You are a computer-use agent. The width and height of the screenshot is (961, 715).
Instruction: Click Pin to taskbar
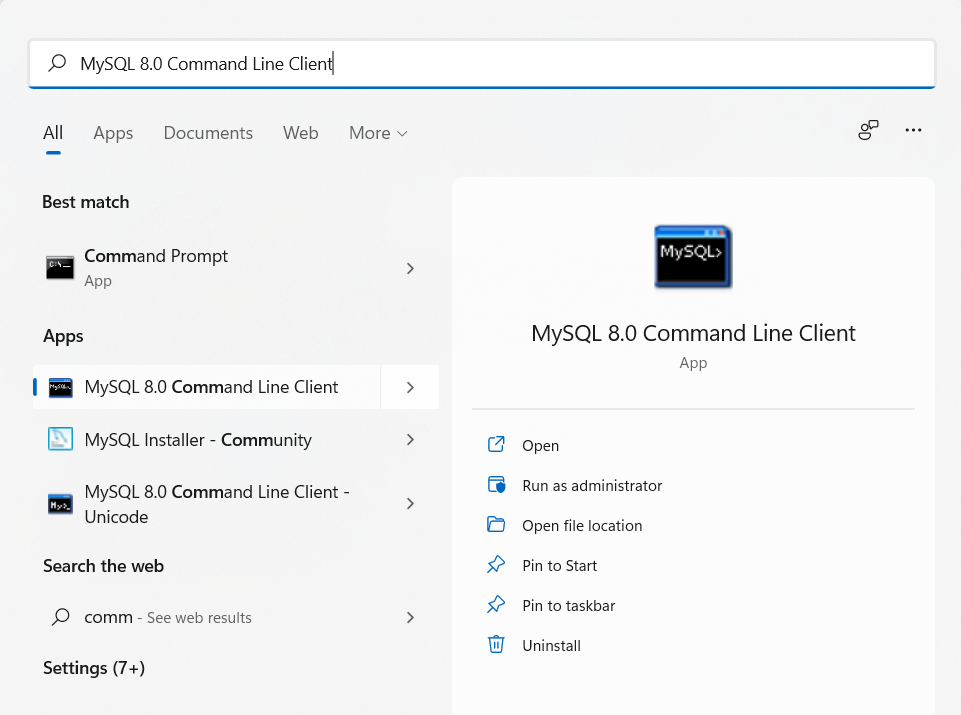click(x=568, y=605)
